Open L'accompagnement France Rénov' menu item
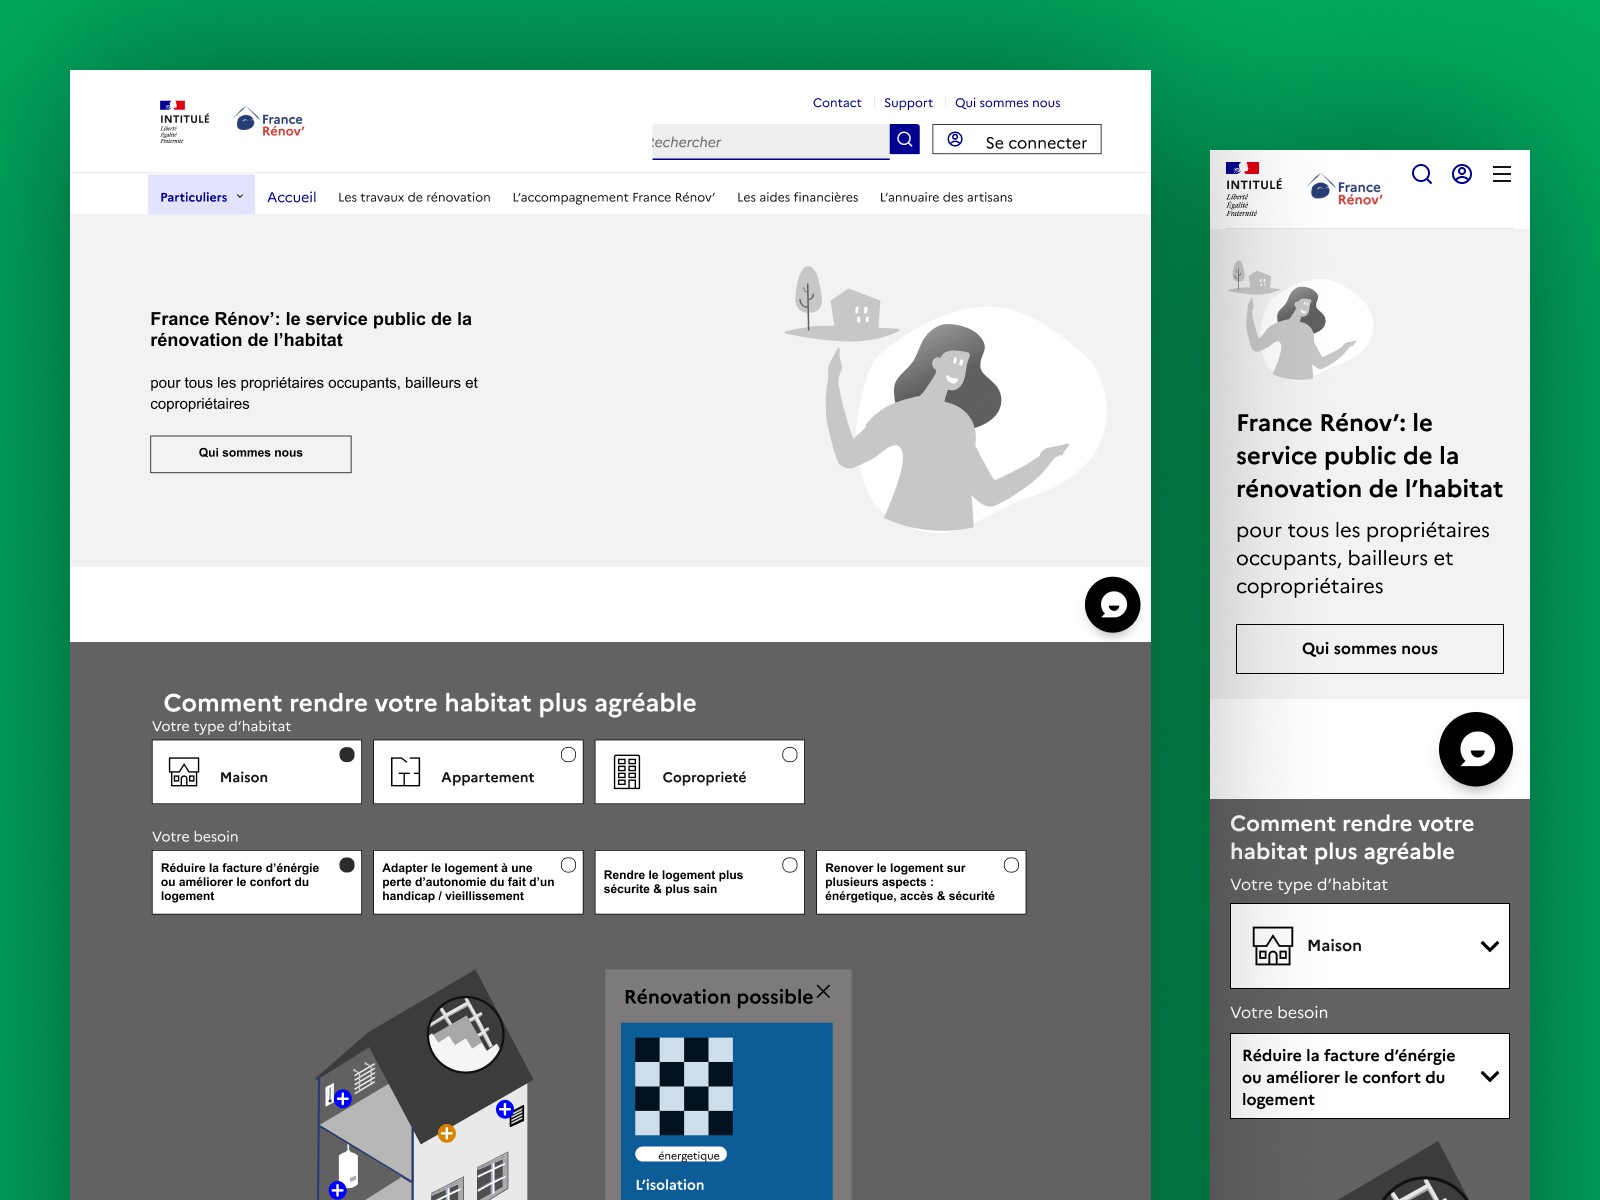The width and height of the screenshot is (1600, 1200). 613,197
